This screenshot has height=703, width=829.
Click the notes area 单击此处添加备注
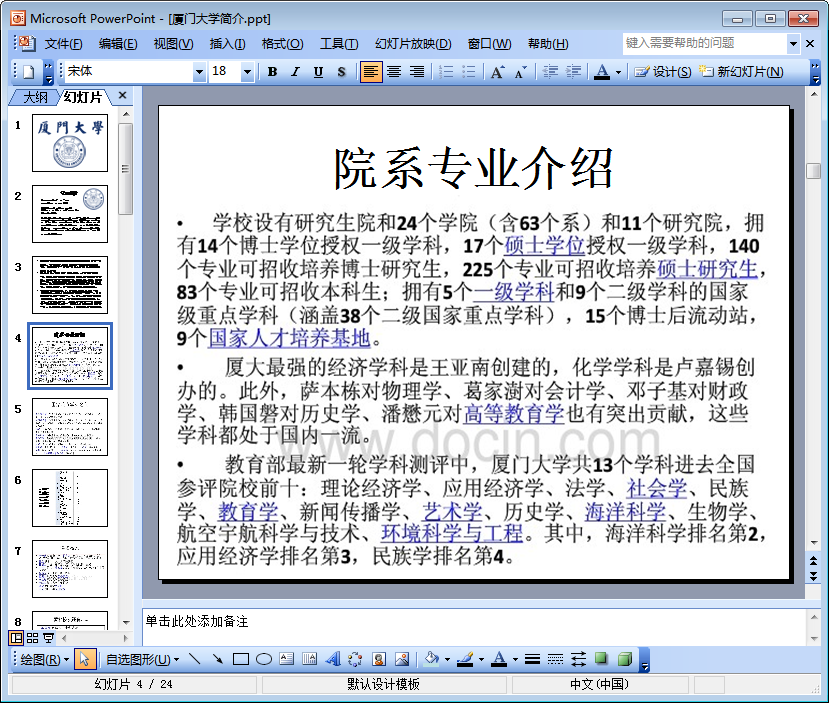point(474,627)
